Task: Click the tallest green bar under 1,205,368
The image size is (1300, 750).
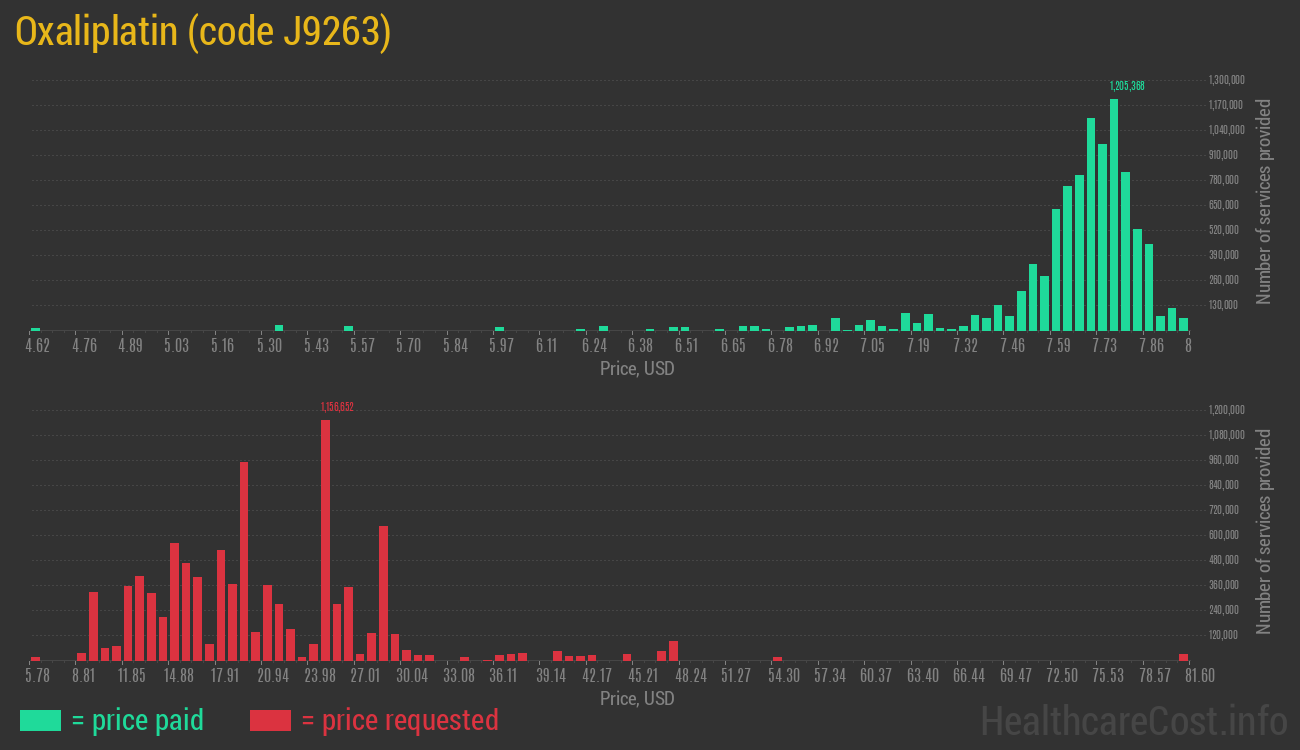Action: [1114, 214]
